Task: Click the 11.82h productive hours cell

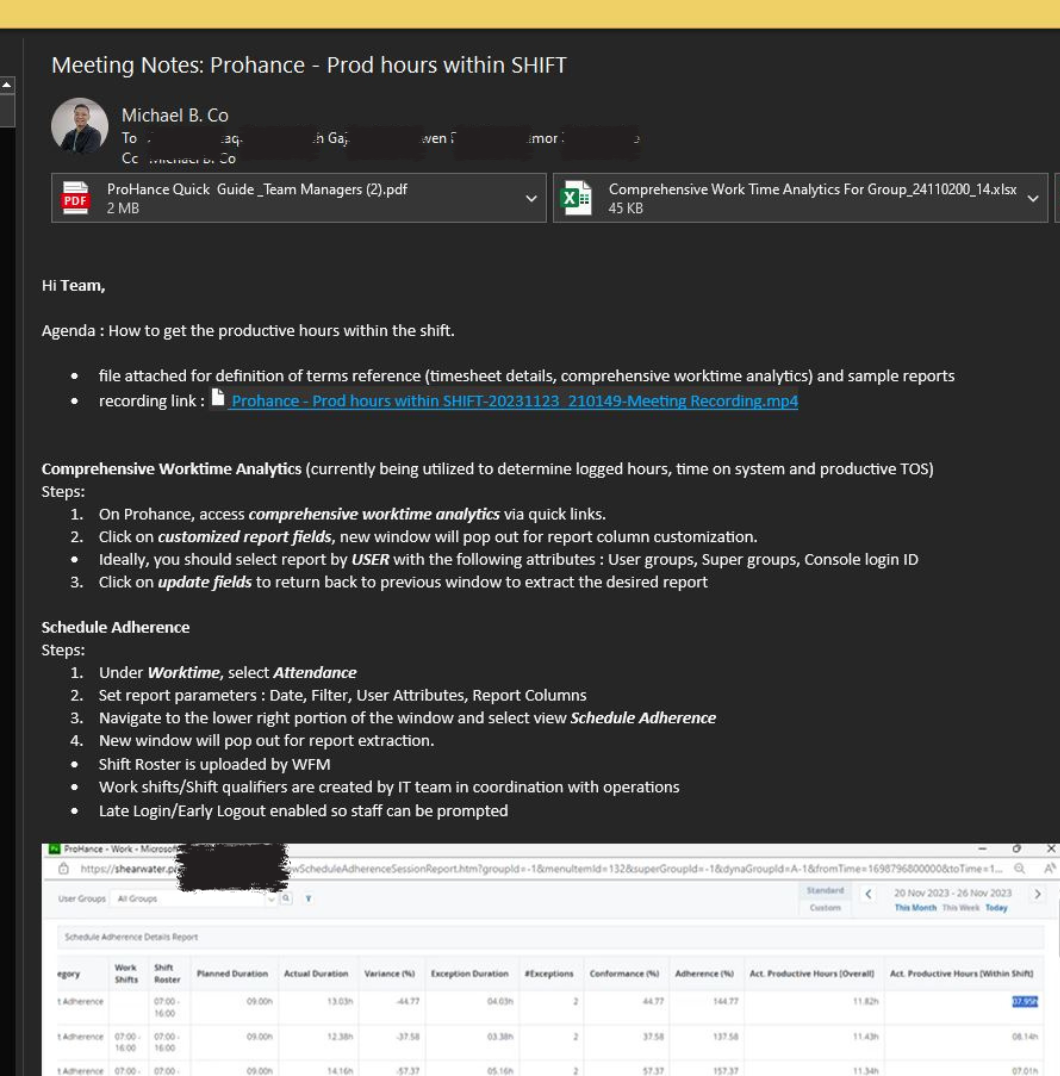Action: (866, 1002)
